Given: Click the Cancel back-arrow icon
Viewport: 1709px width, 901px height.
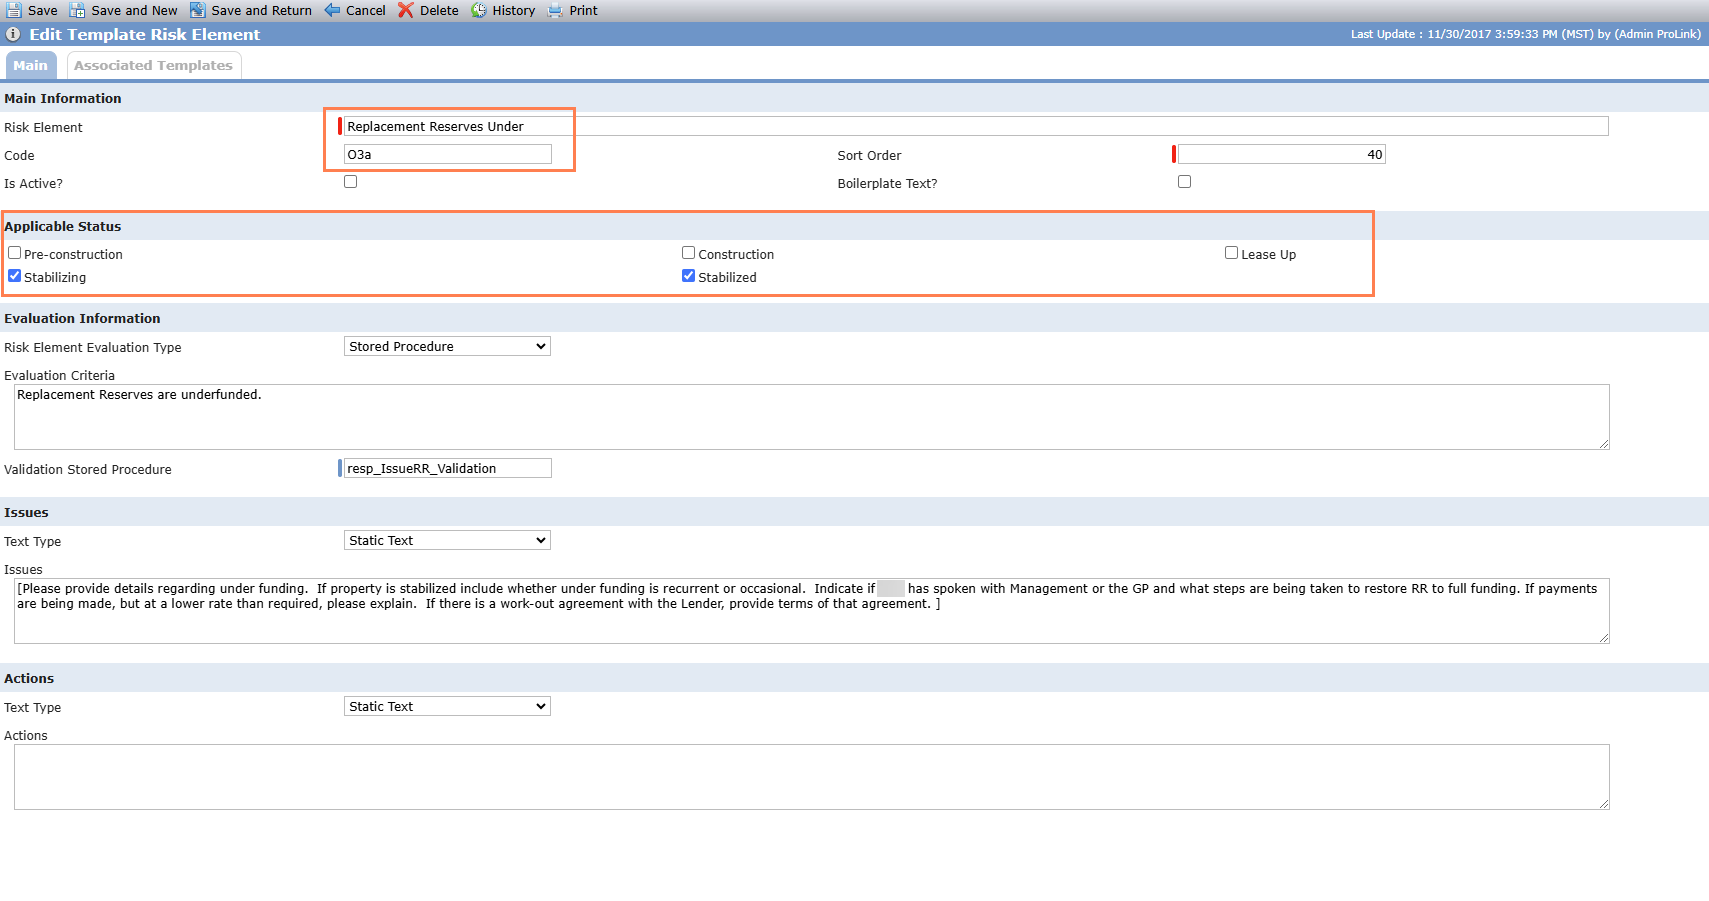Looking at the screenshot, I should tap(332, 10).
